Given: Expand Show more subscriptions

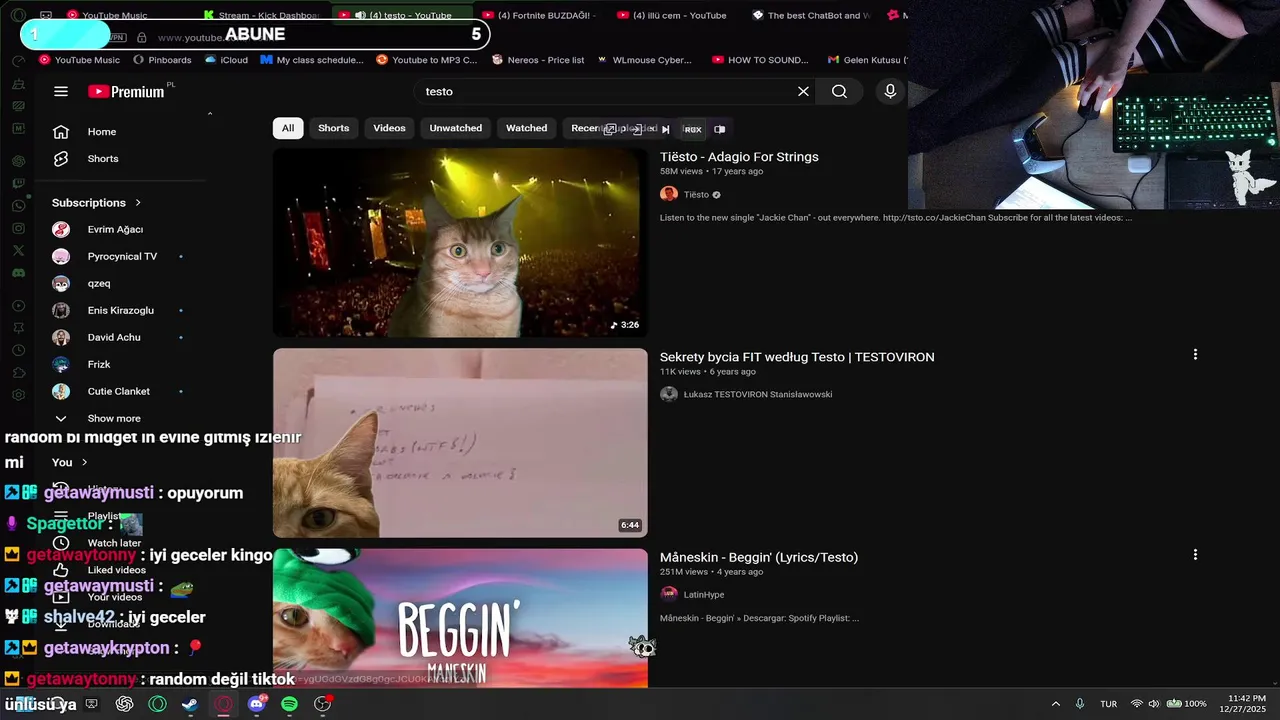Looking at the screenshot, I should pyautogui.click(x=114, y=418).
